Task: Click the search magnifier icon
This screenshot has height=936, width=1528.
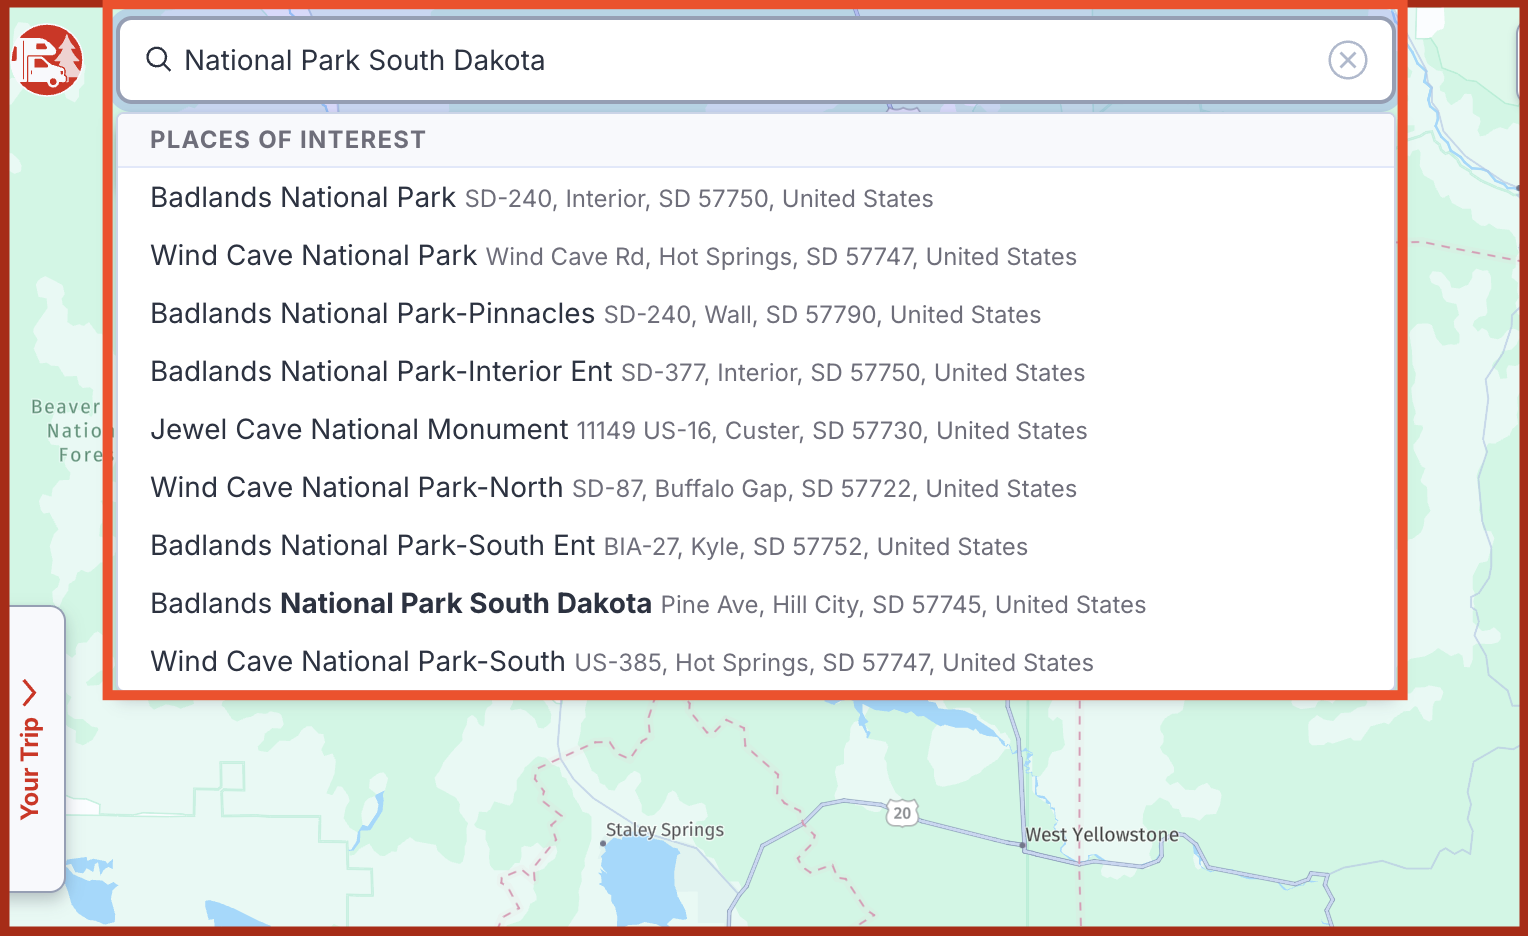Action: coord(158,60)
